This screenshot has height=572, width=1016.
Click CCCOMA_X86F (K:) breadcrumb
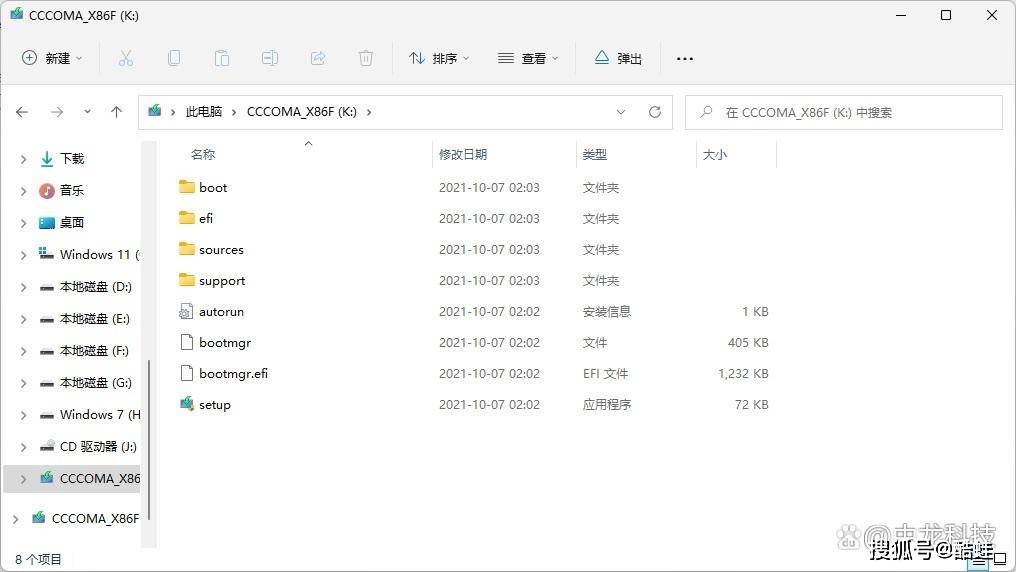coord(301,112)
